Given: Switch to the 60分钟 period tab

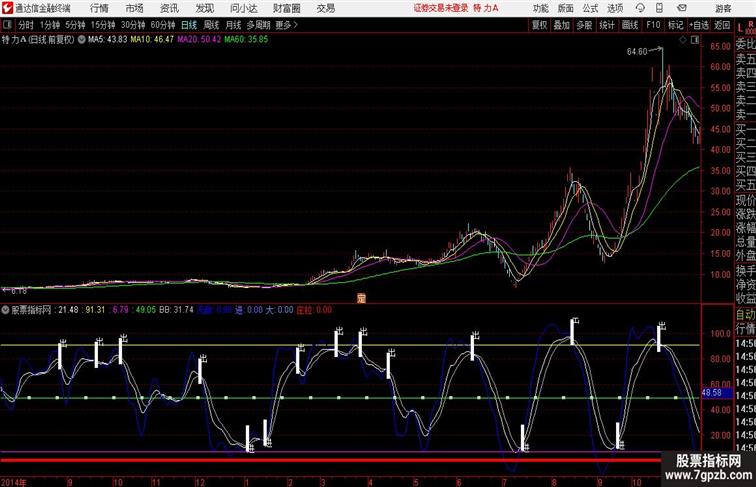Looking at the screenshot, I should (162, 25).
